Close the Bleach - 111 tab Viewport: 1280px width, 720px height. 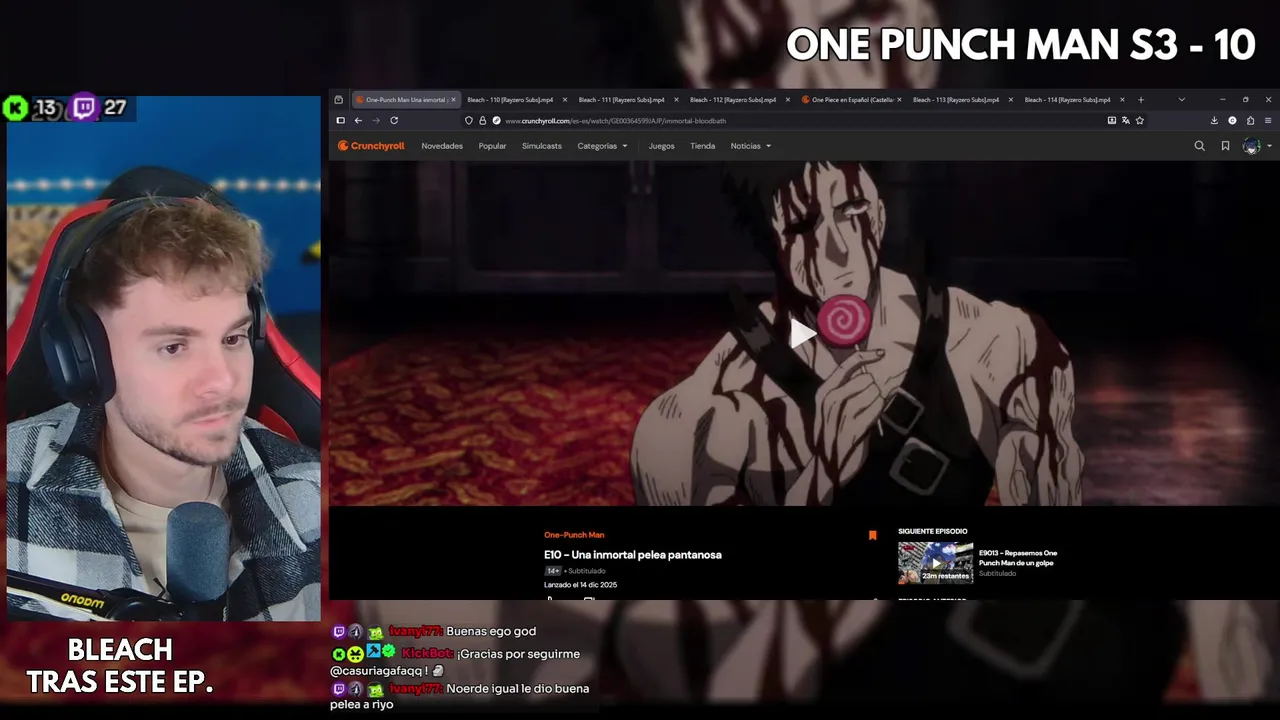[x=676, y=100]
